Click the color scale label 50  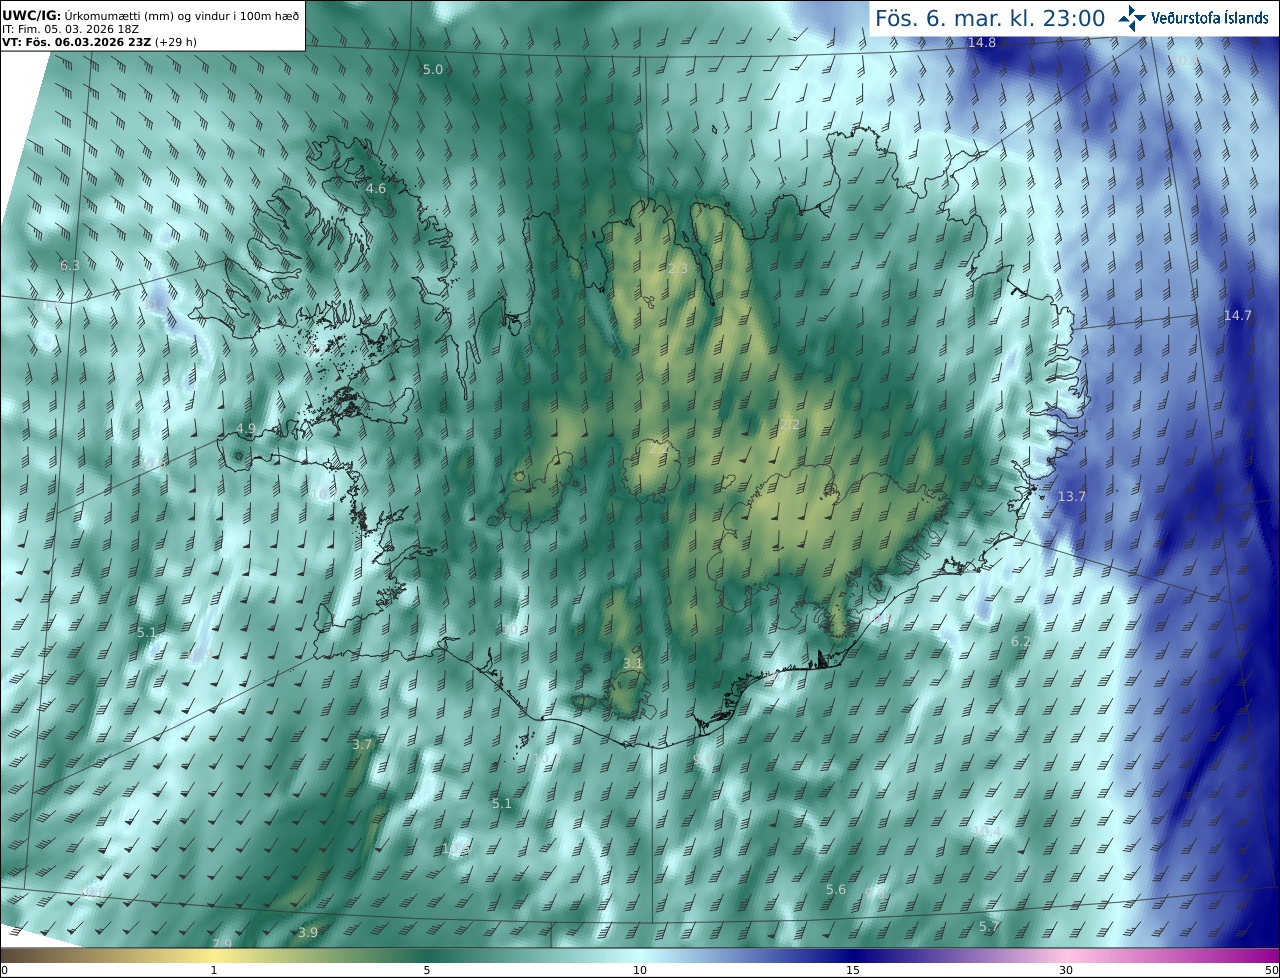coord(1272,970)
